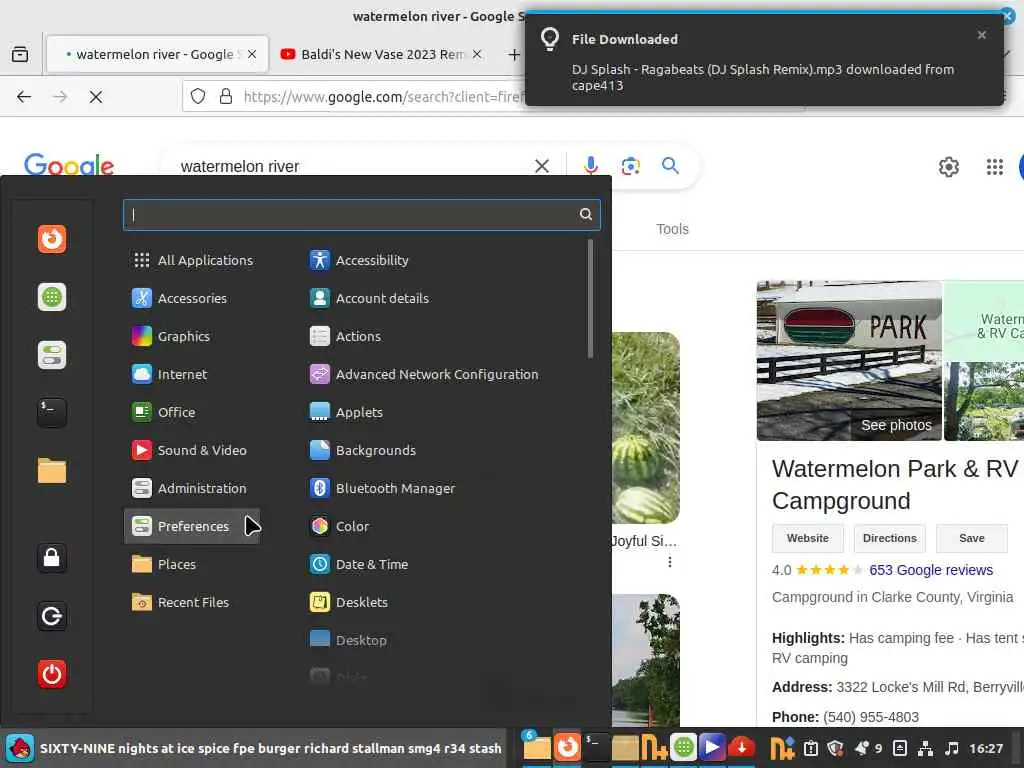Click the Website button for Watermelon Park
The height and width of the screenshot is (768, 1024).
(x=808, y=538)
